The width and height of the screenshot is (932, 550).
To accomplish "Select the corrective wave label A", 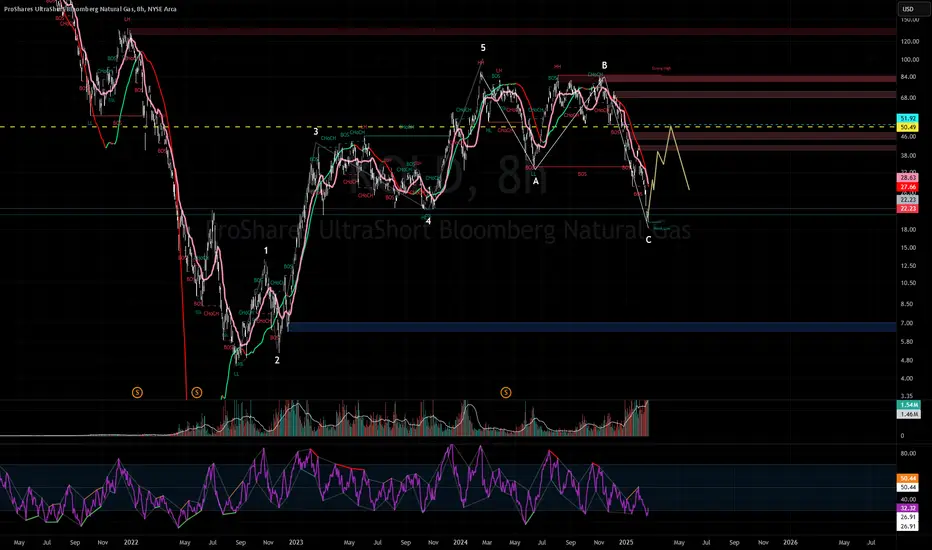I will pos(536,181).
